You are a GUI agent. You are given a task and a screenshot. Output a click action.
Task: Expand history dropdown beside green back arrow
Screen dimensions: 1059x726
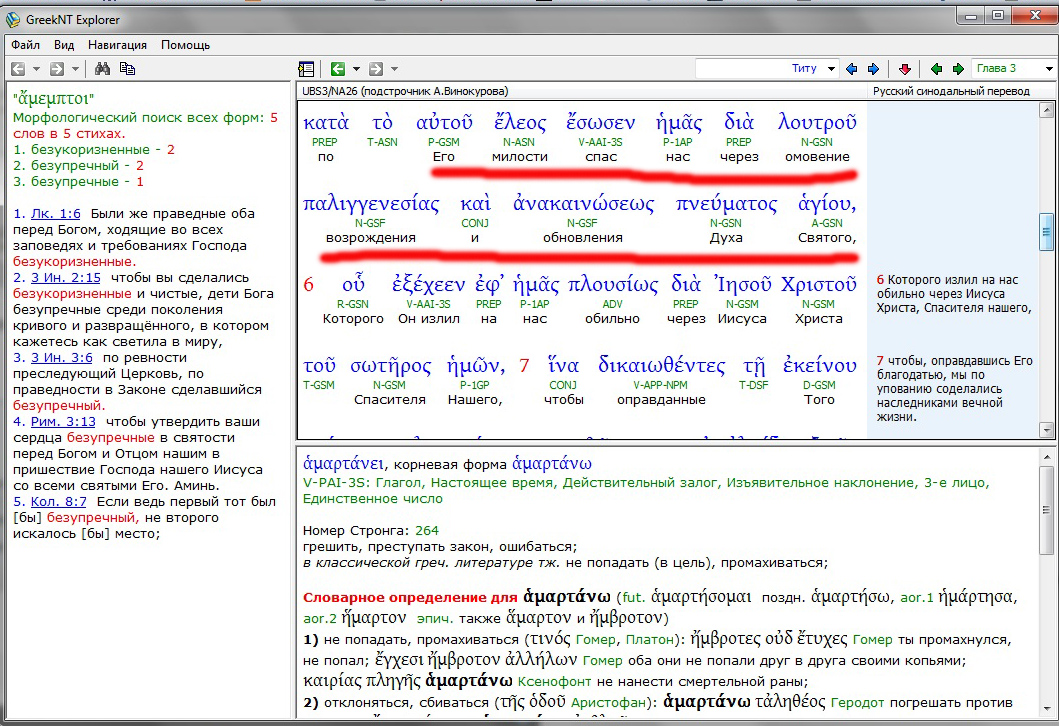[x=355, y=69]
